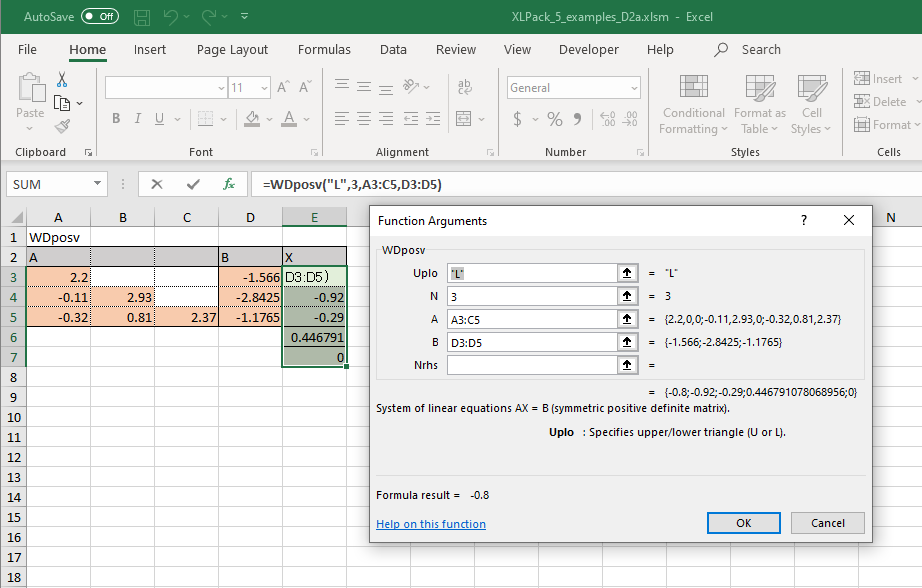The width and height of the screenshot is (922, 588).
Task: Open Format as Table gallery
Action: click(x=760, y=105)
